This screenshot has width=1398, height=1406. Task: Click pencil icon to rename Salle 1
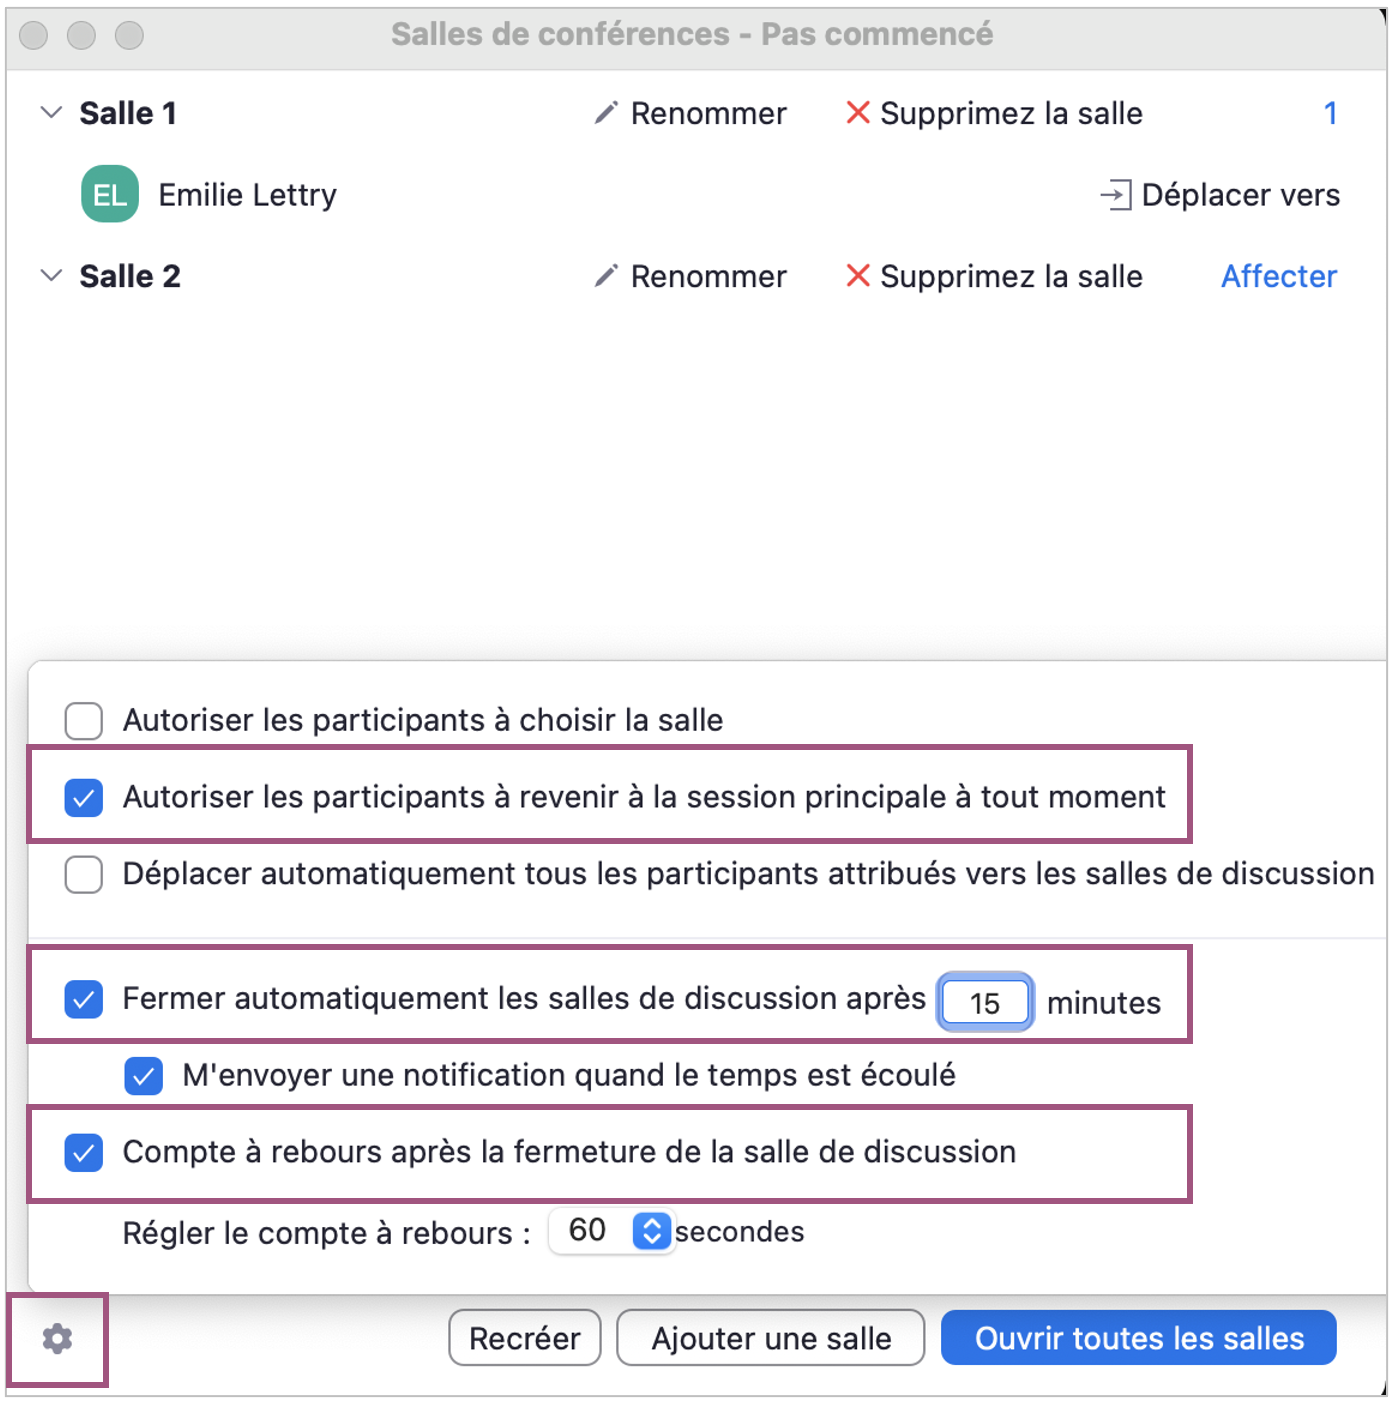click(x=606, y=113)
